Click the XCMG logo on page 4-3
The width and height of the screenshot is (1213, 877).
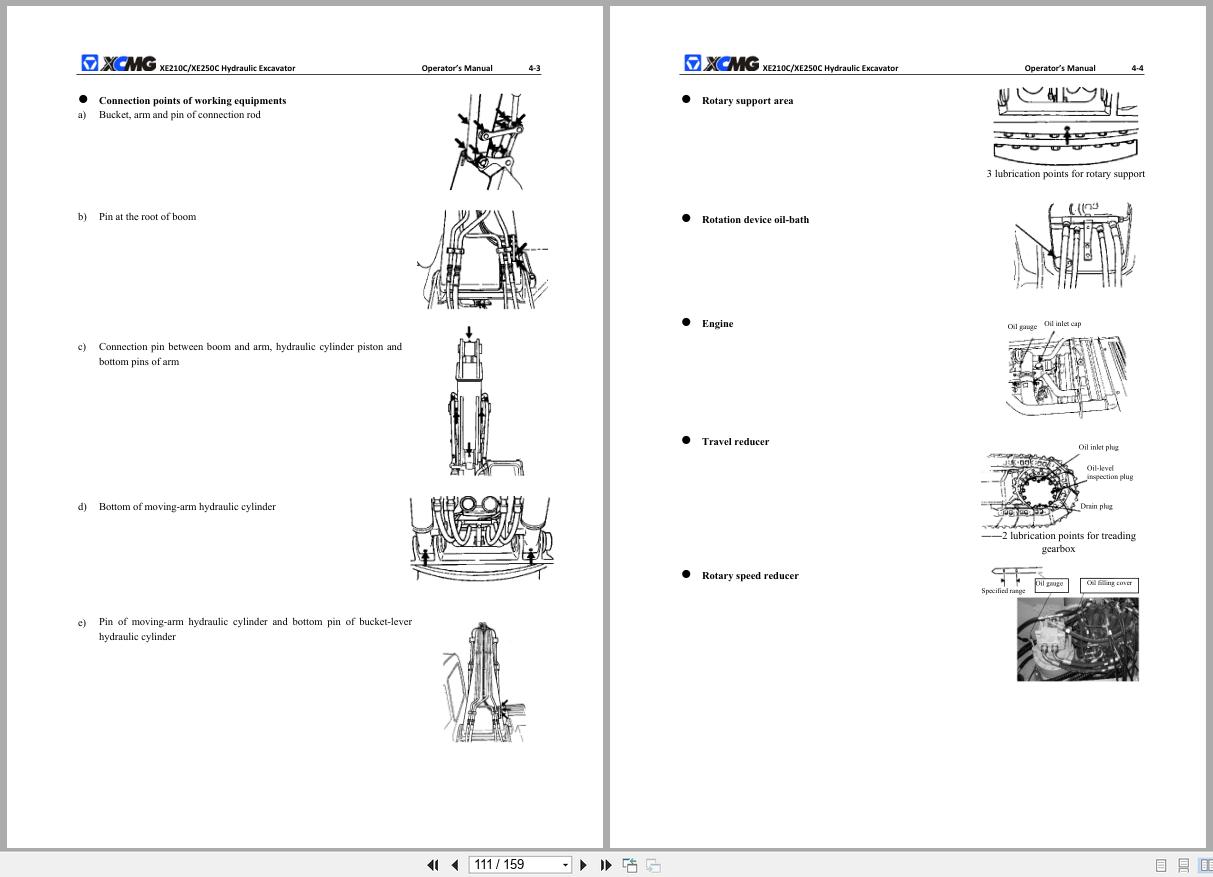tap(118, 64)
